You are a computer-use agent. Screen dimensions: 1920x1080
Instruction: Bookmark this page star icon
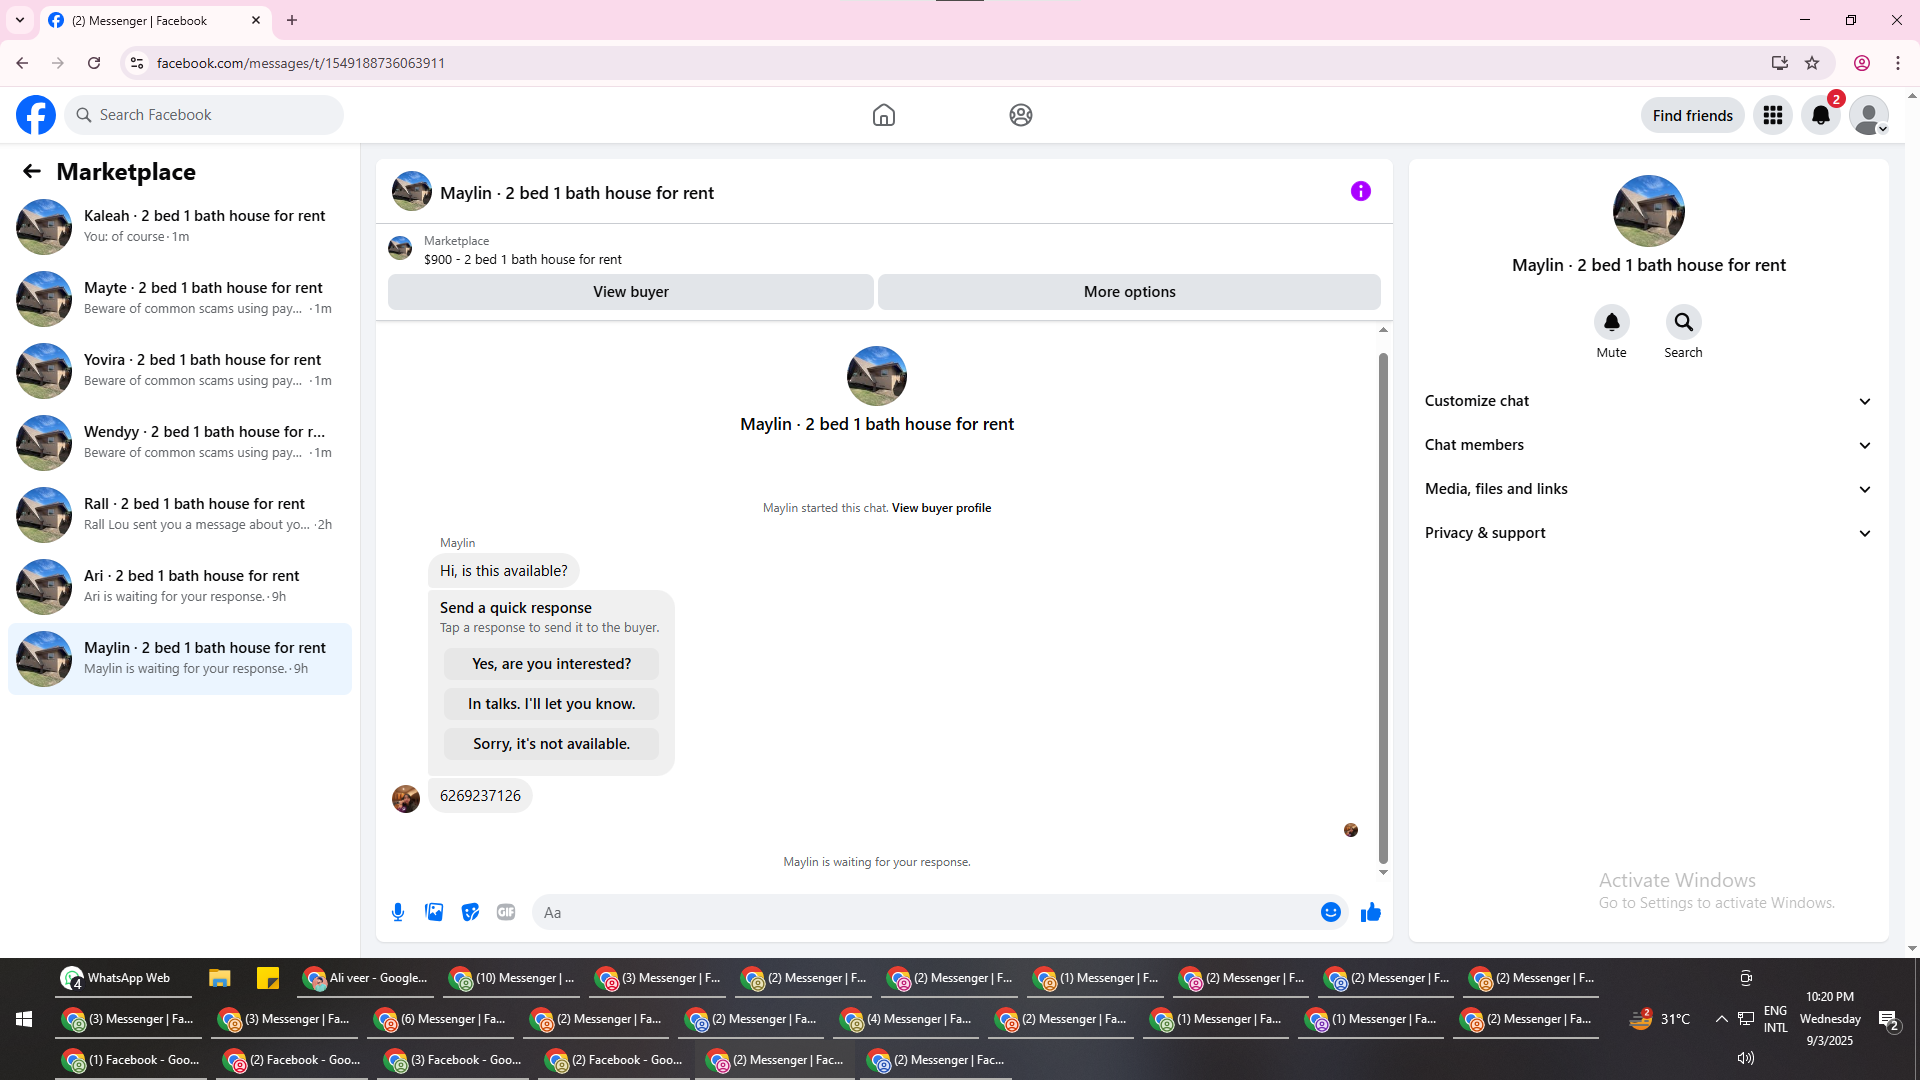[1812, 63]
